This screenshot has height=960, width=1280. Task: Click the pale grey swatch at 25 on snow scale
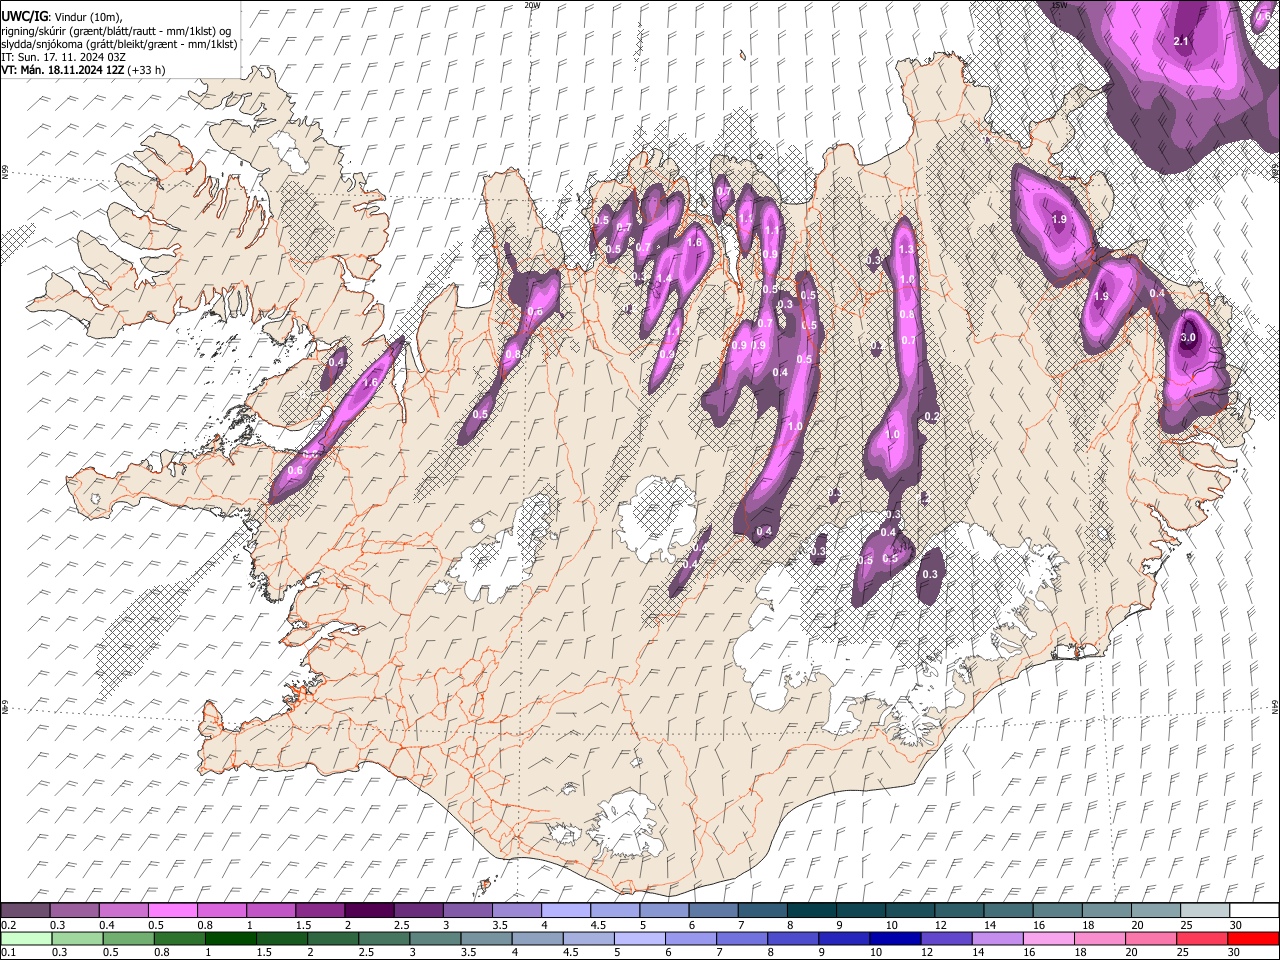(1204, 910)
